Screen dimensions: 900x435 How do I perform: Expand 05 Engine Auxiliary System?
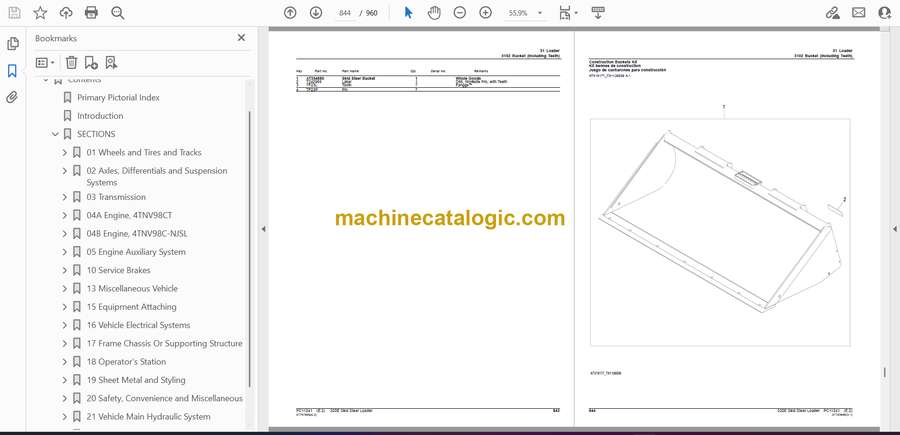point(64,252)
